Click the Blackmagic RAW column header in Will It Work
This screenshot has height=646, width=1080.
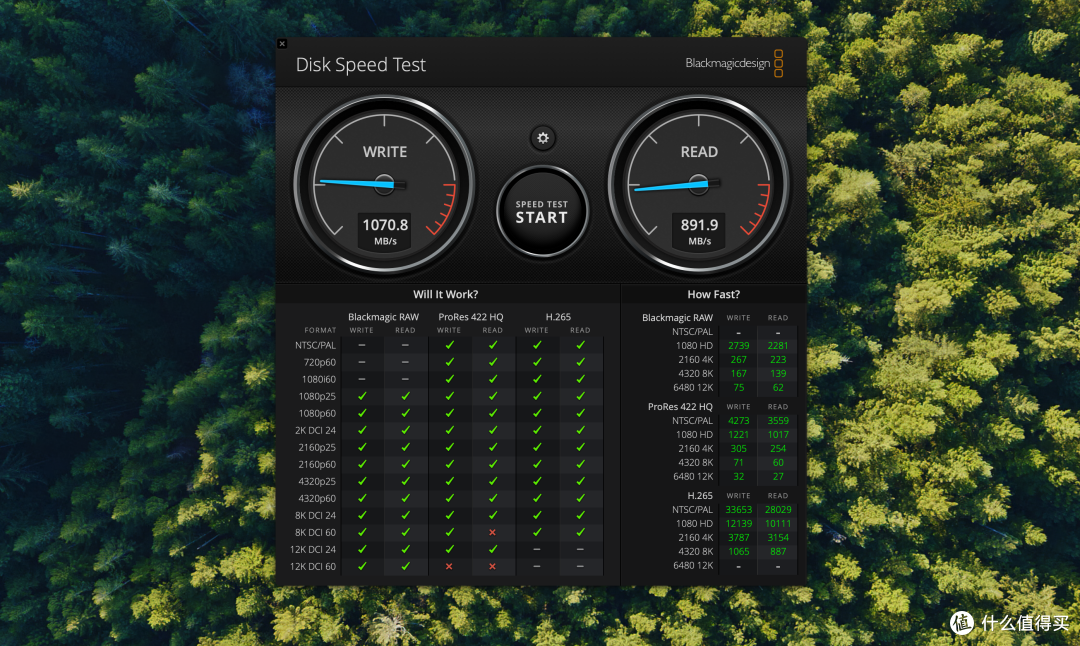pos(383,317)
